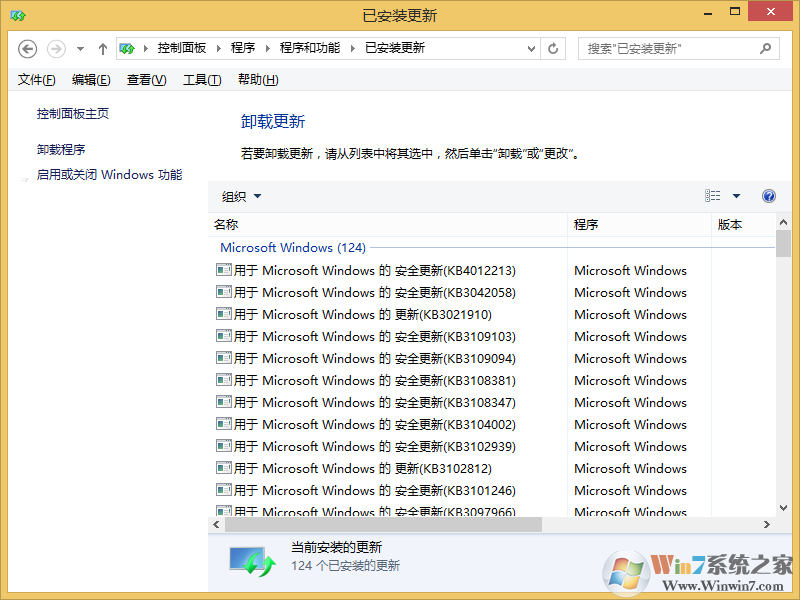Click the window icon in the title bar
This screenshot has width=800, height=600.
click(x=16, y=16)
